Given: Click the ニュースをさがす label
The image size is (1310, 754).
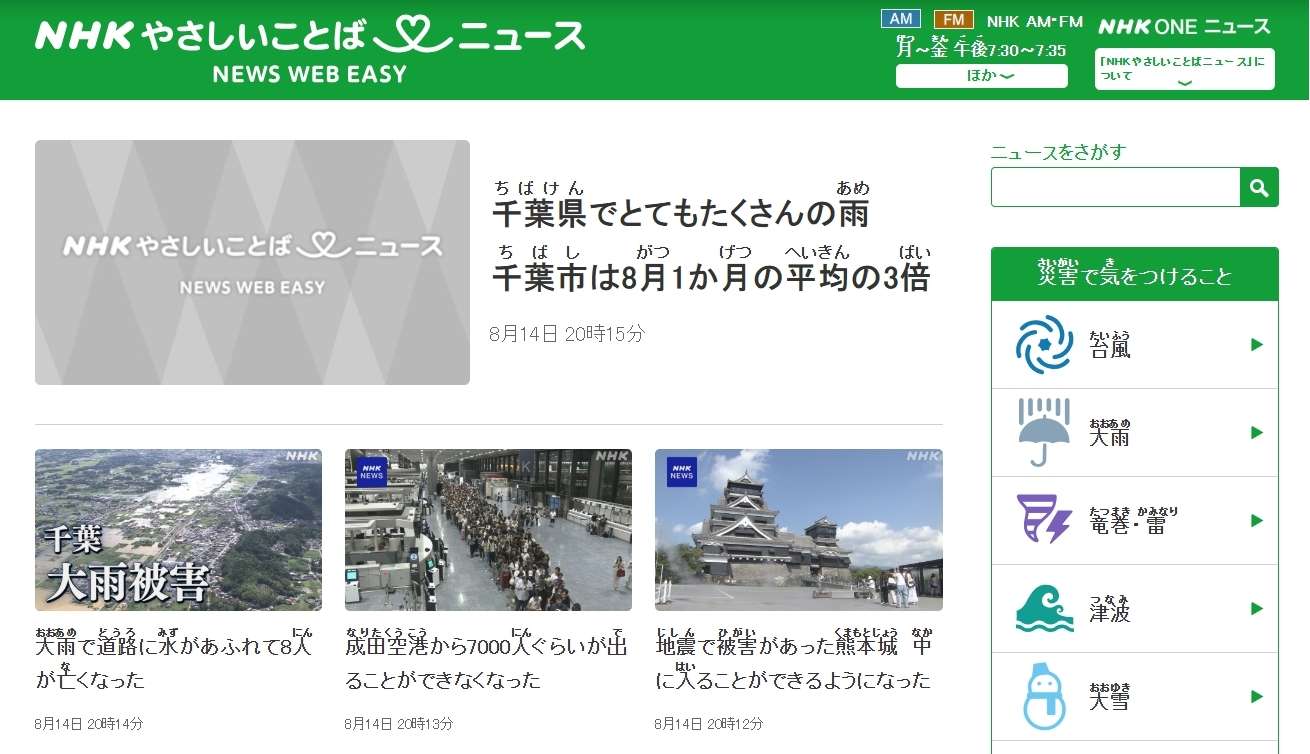Looking at the screenshot, I should pyautogui.click(x=1058, y=152).
